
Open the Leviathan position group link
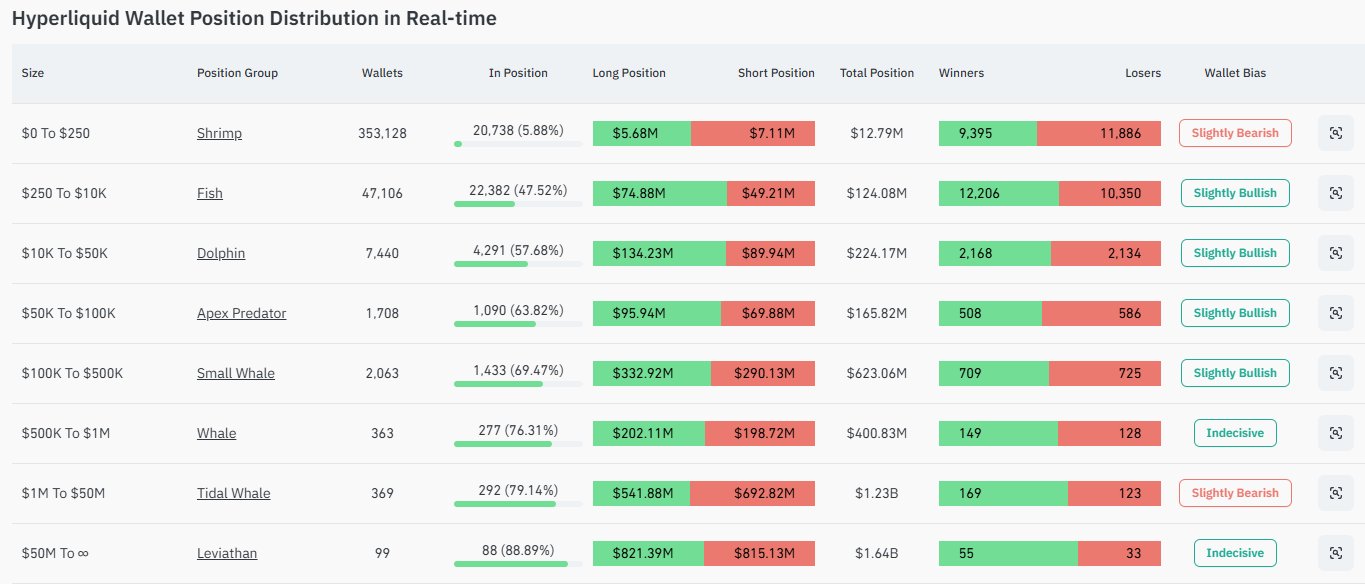[x=227, y=553]
